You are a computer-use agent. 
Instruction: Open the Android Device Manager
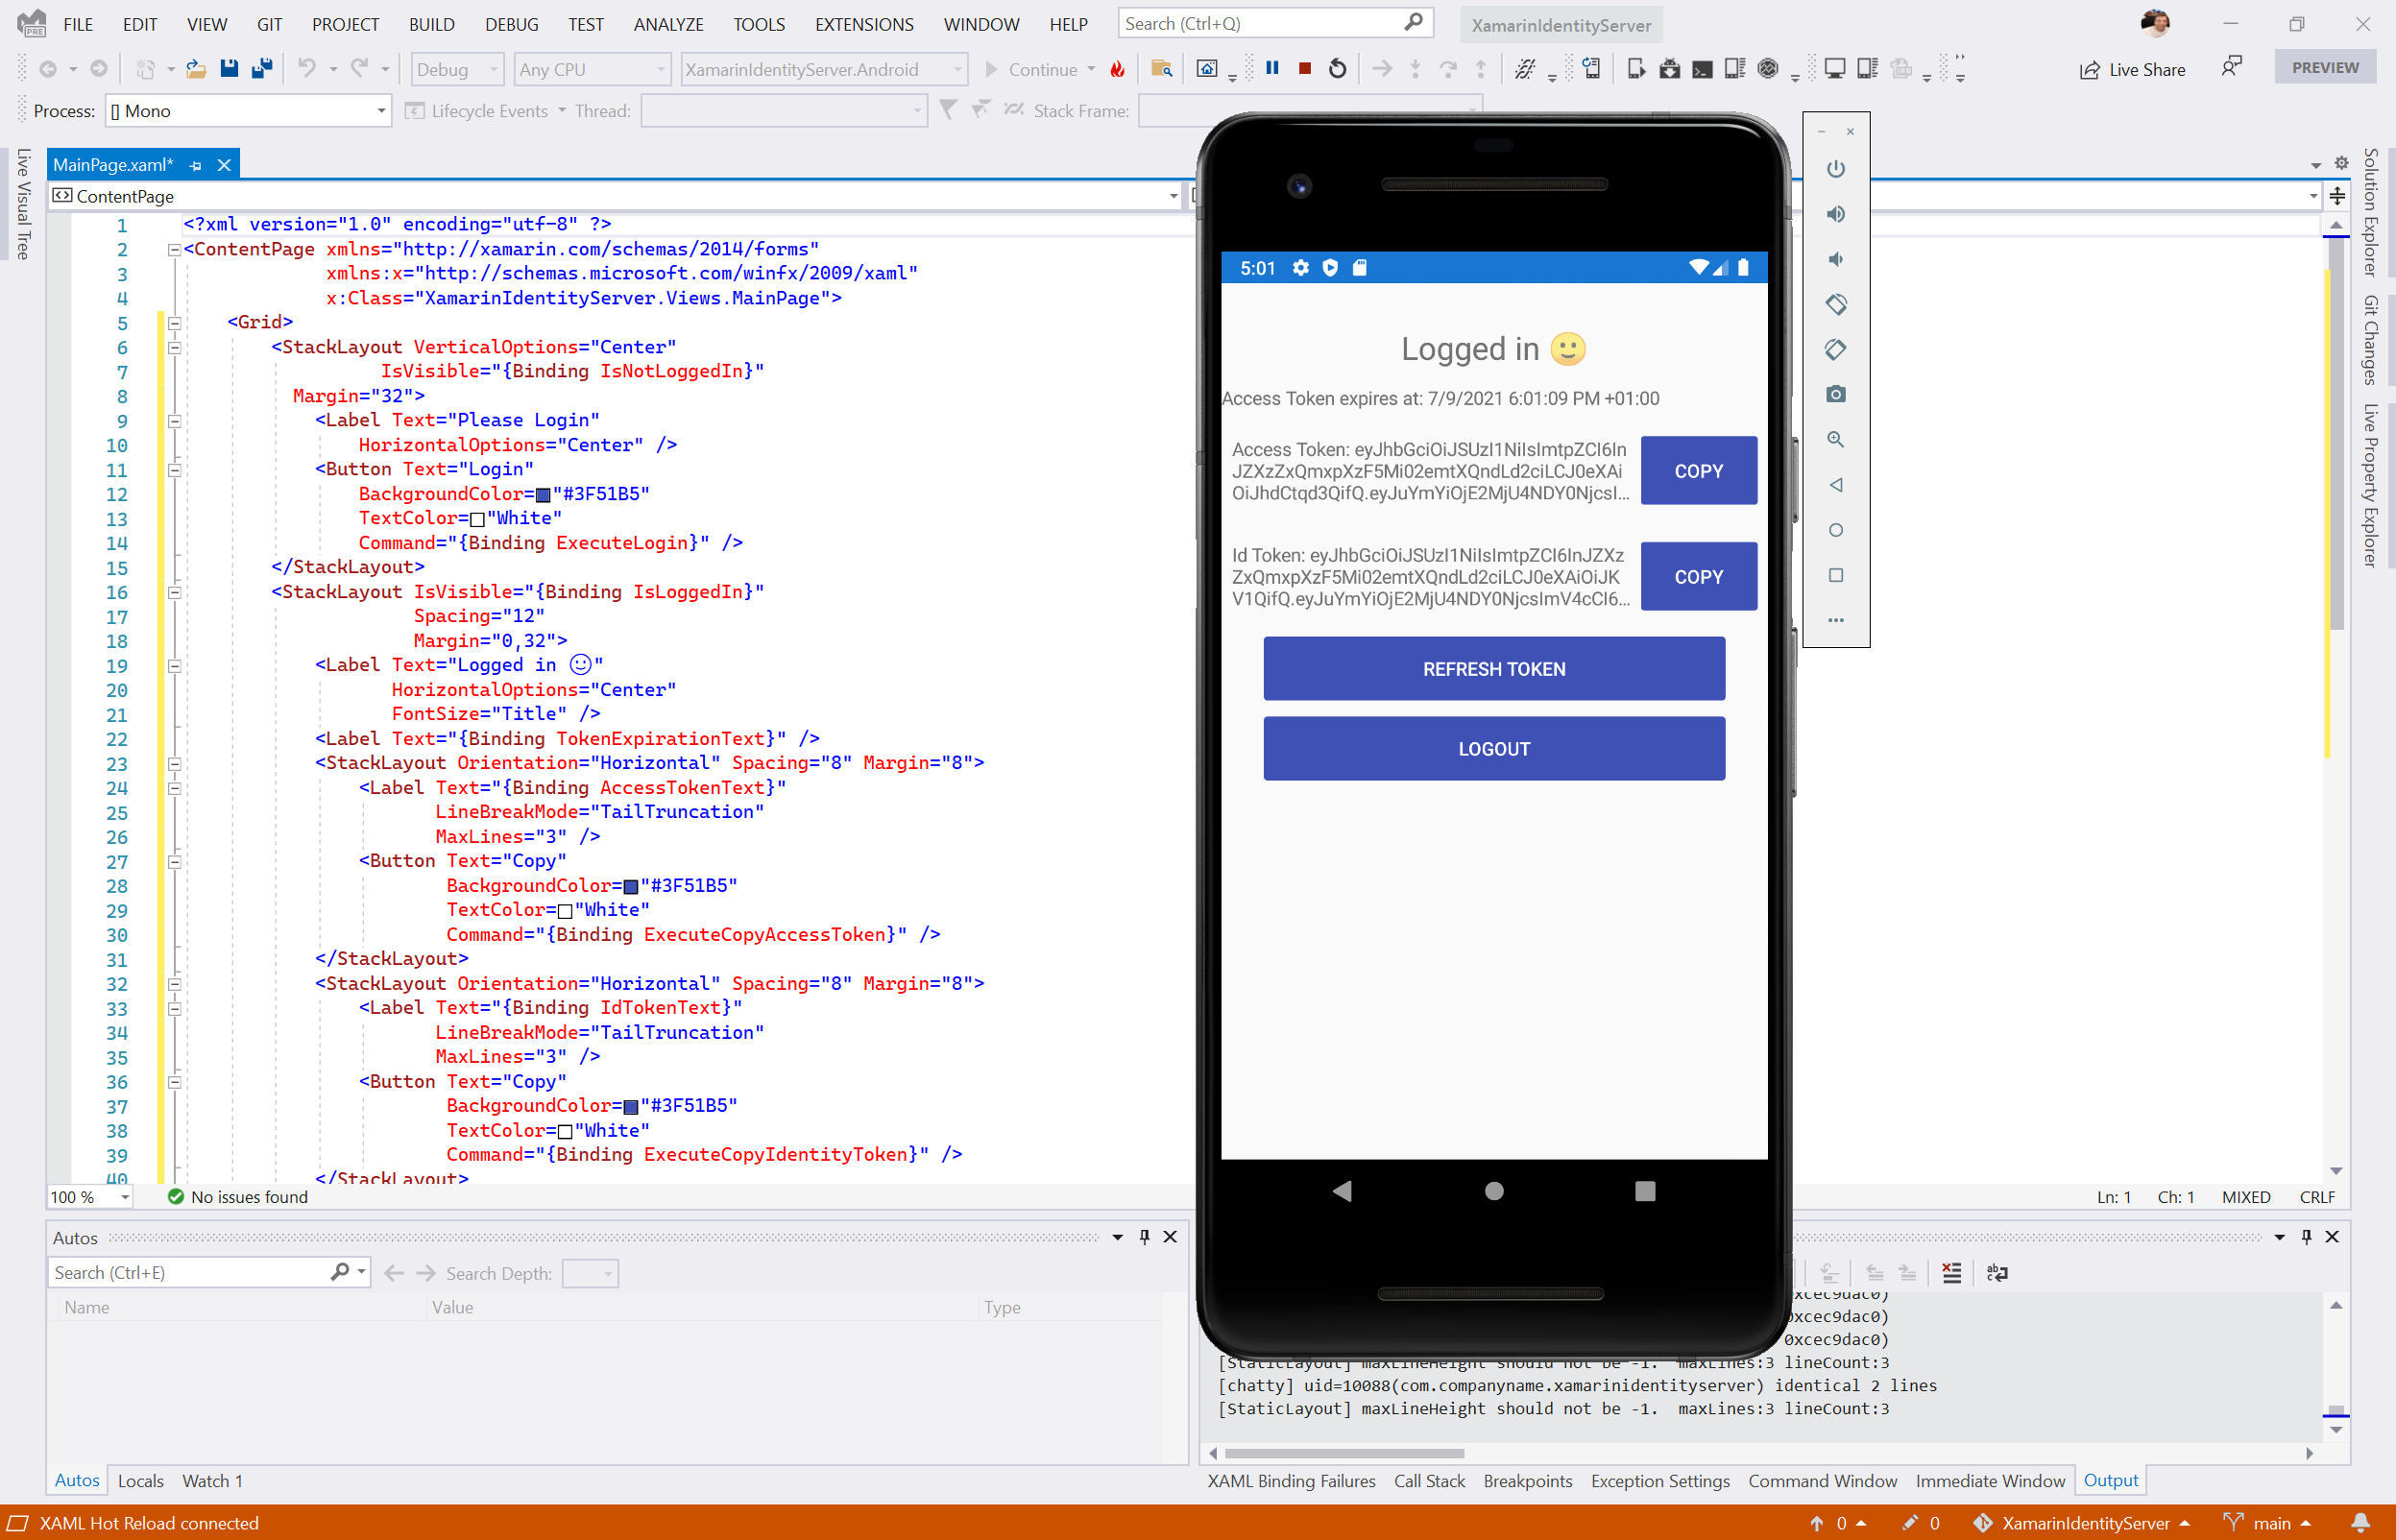coord(1733,69)
